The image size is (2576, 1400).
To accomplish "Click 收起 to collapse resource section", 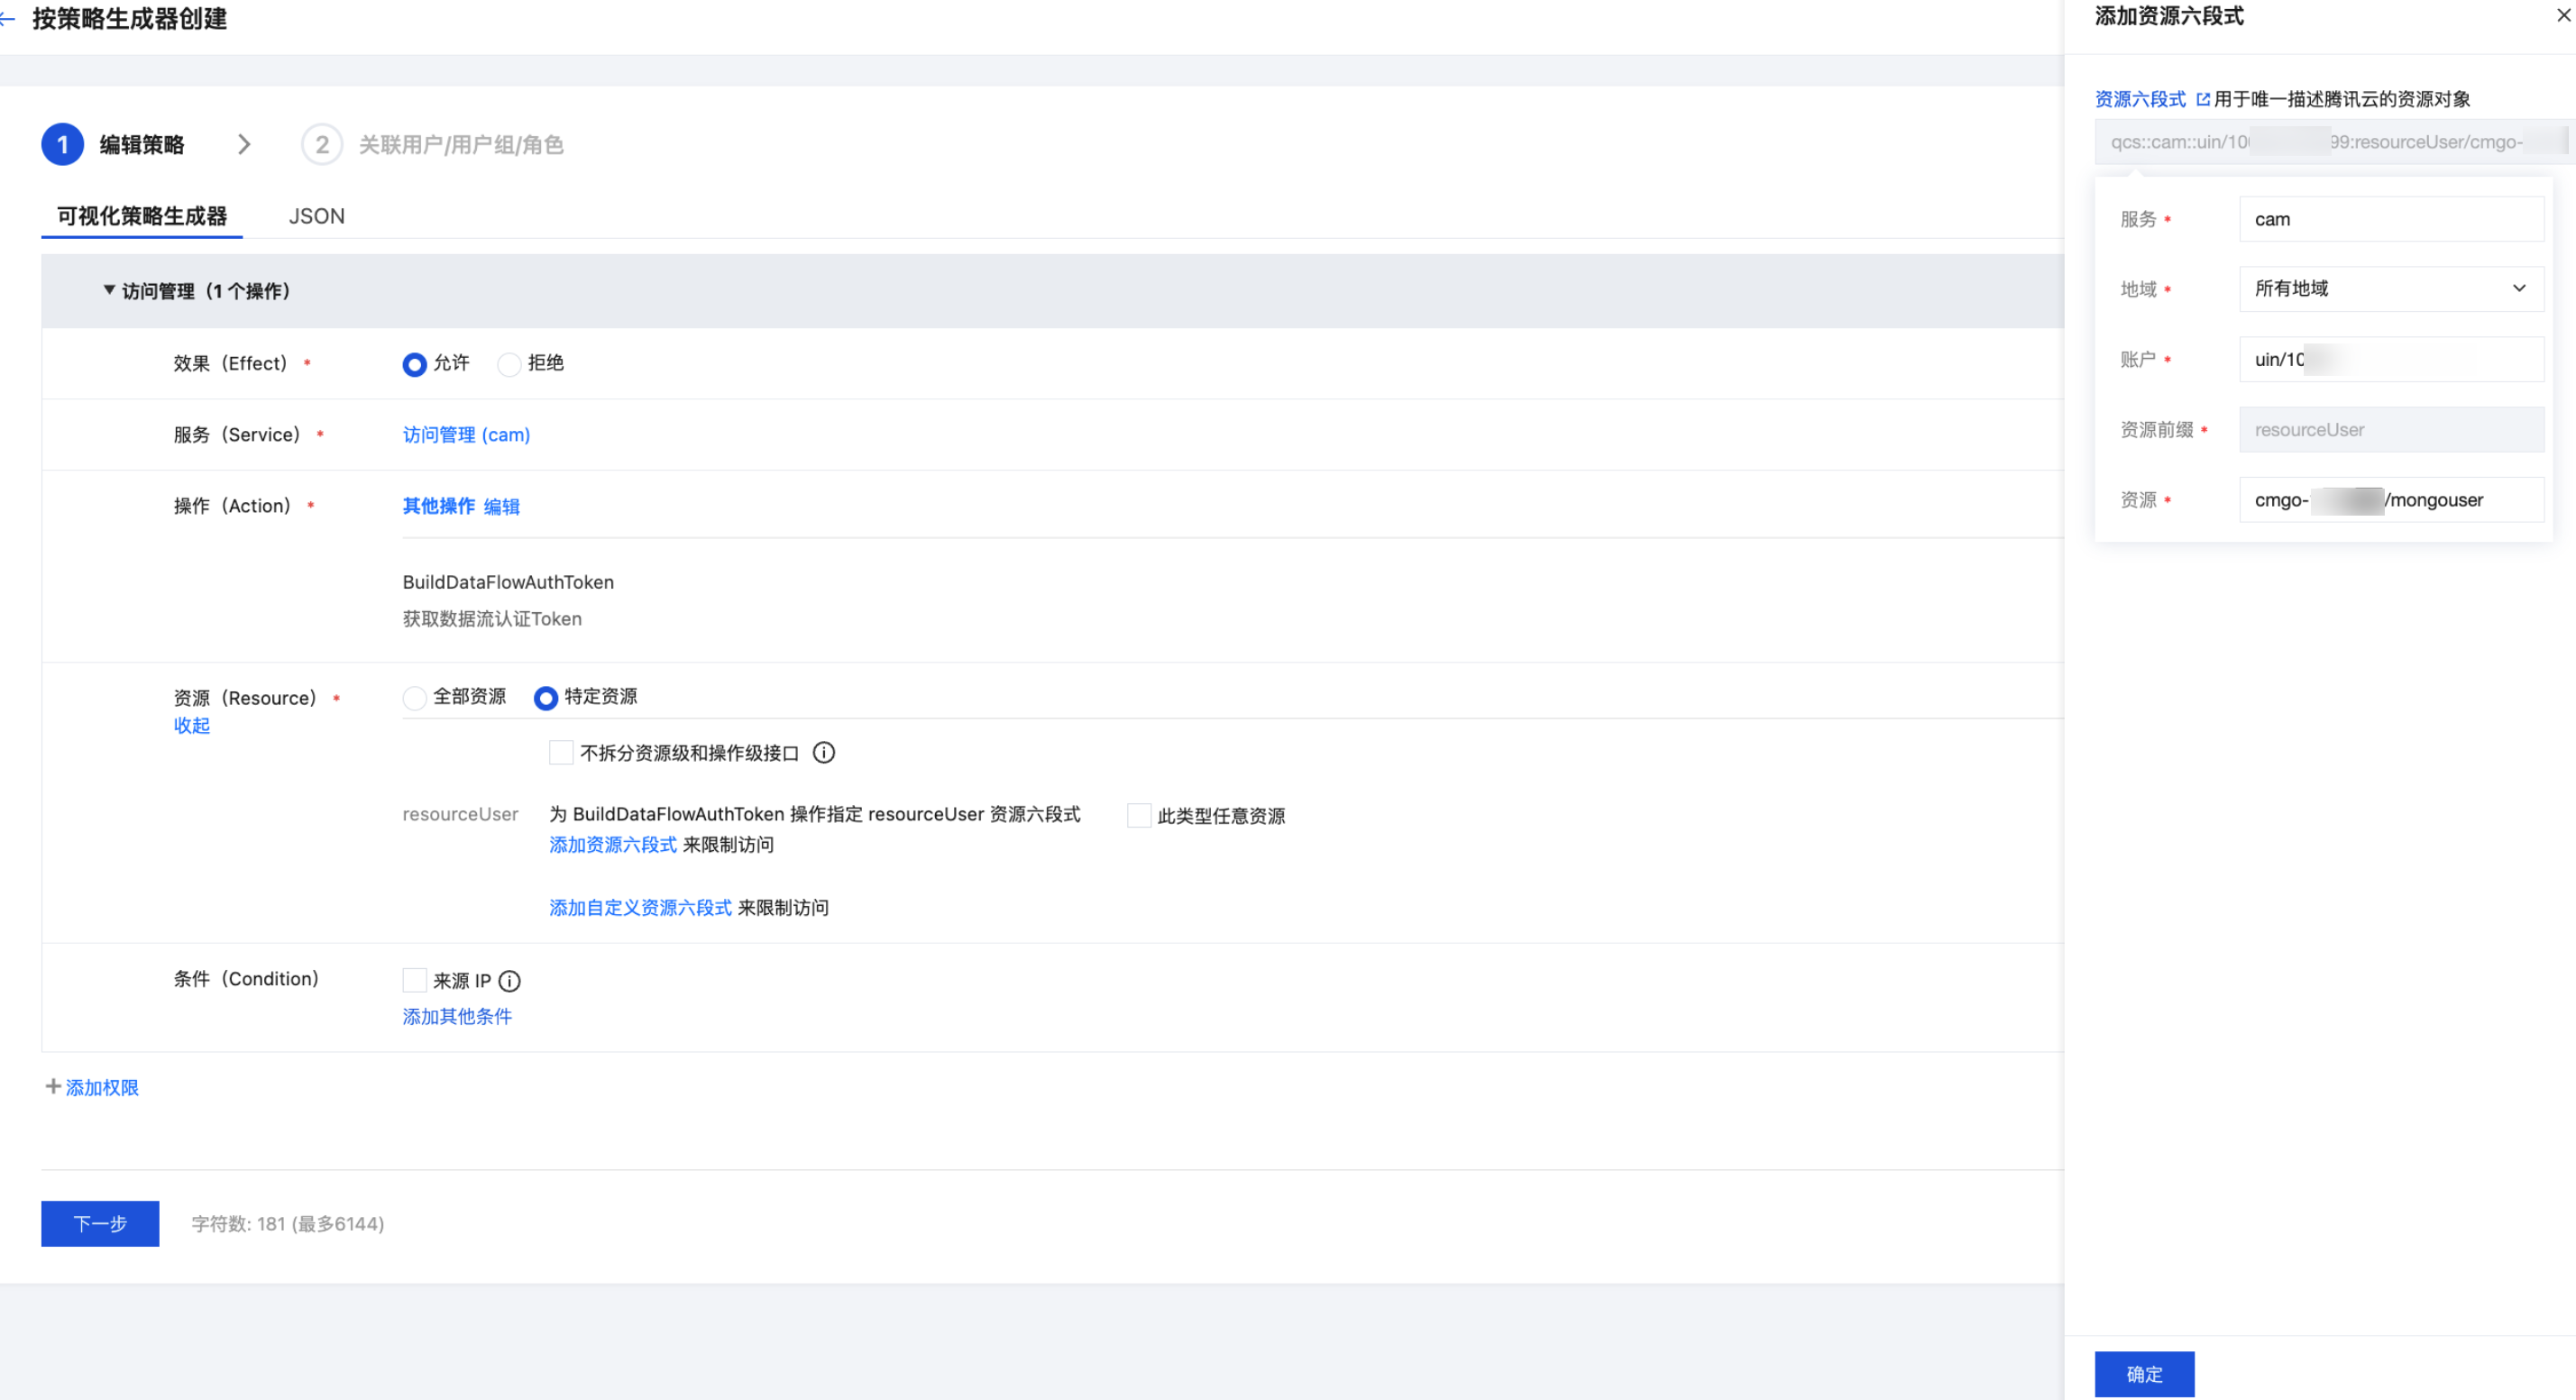I will coord(191,726).
